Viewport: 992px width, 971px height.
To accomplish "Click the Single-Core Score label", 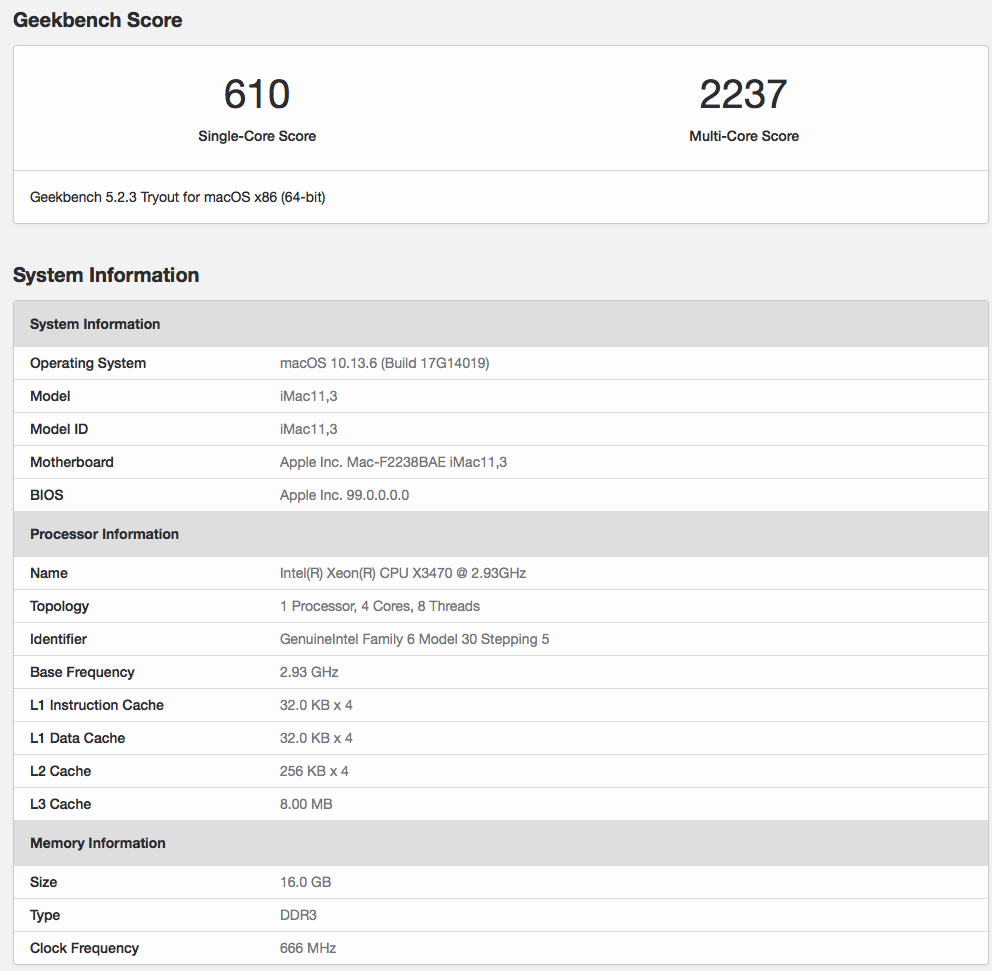I will pos(257,136).
